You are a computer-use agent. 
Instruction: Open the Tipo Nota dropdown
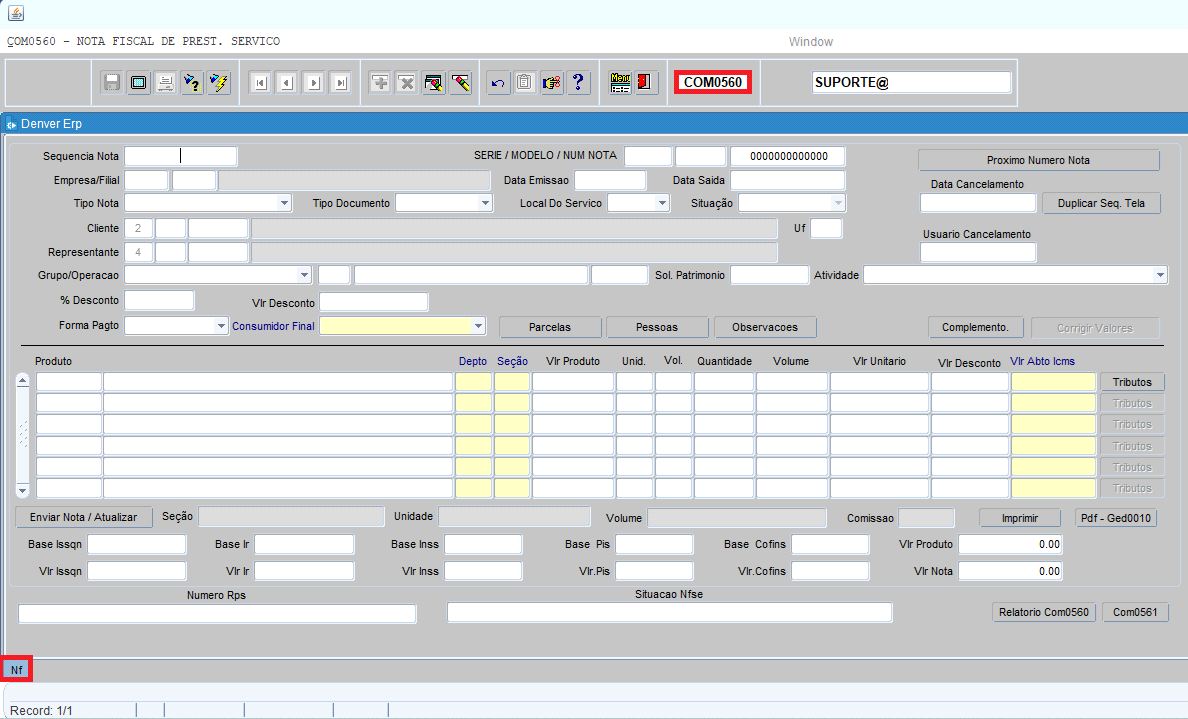284,203
